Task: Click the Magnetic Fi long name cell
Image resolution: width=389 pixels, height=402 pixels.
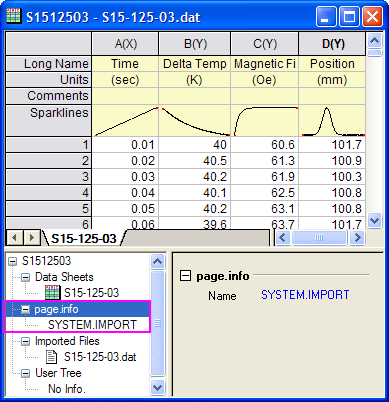Action: pos(265,64)
